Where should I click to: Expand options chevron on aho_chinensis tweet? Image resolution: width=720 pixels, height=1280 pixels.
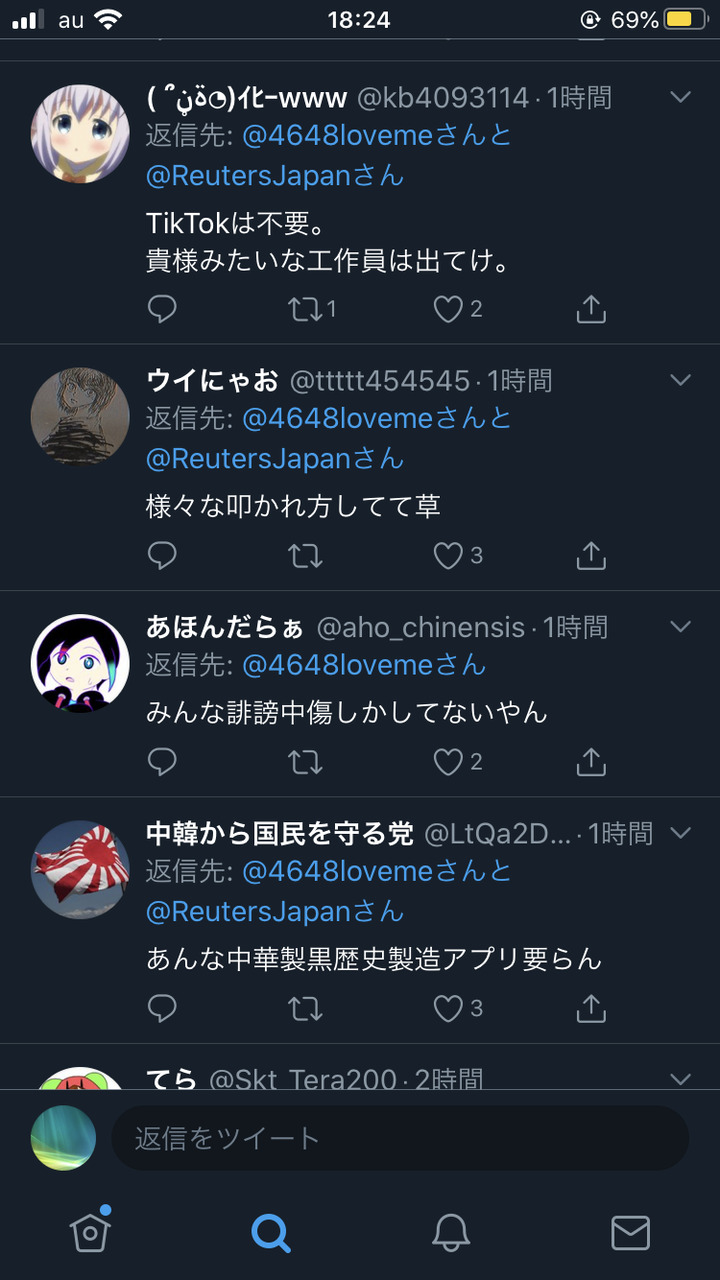click(680, 627)
